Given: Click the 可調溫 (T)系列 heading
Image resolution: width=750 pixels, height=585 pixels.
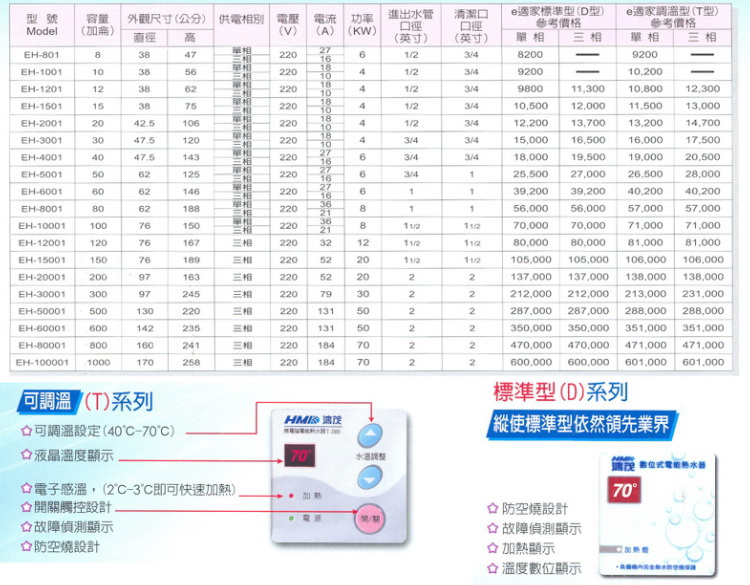Looking at the screenshot, I should click(86, 402).
